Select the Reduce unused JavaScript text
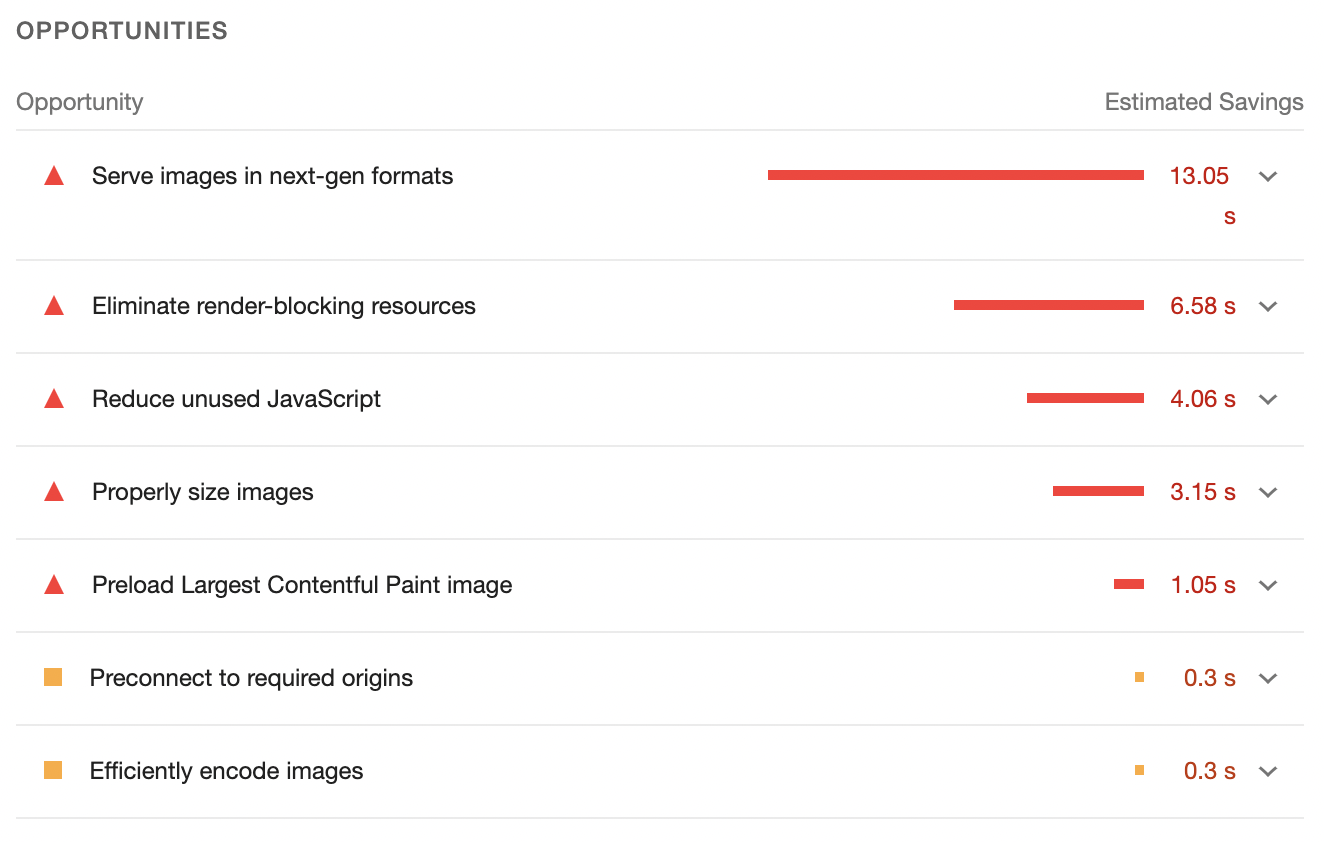Viewport: 1324px width, 842px height. coord(236,399)
